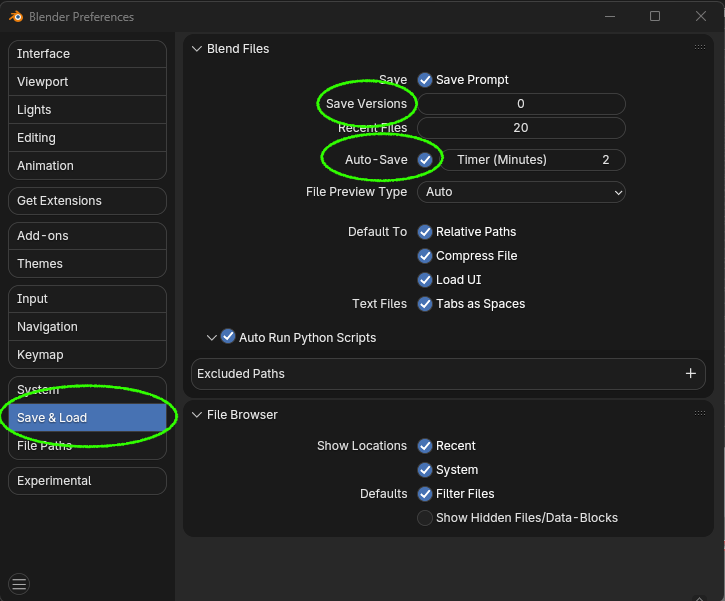The width and height of the screenshot is (725, 601).
Task: Click the Save Versions label
Action: click(366, 104)
